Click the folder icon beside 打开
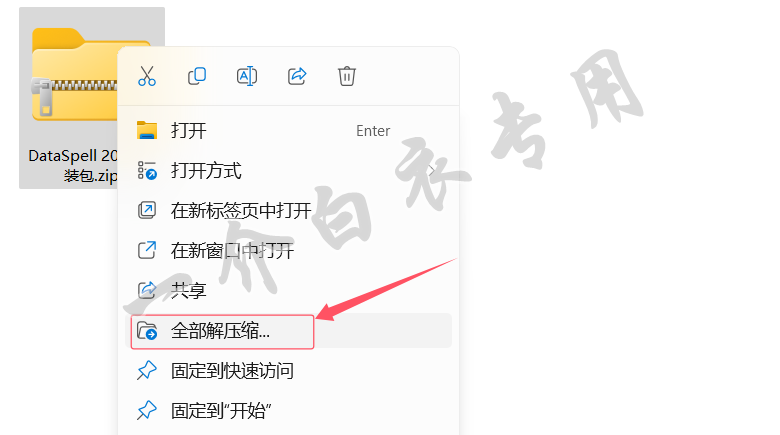 [147, 130]
